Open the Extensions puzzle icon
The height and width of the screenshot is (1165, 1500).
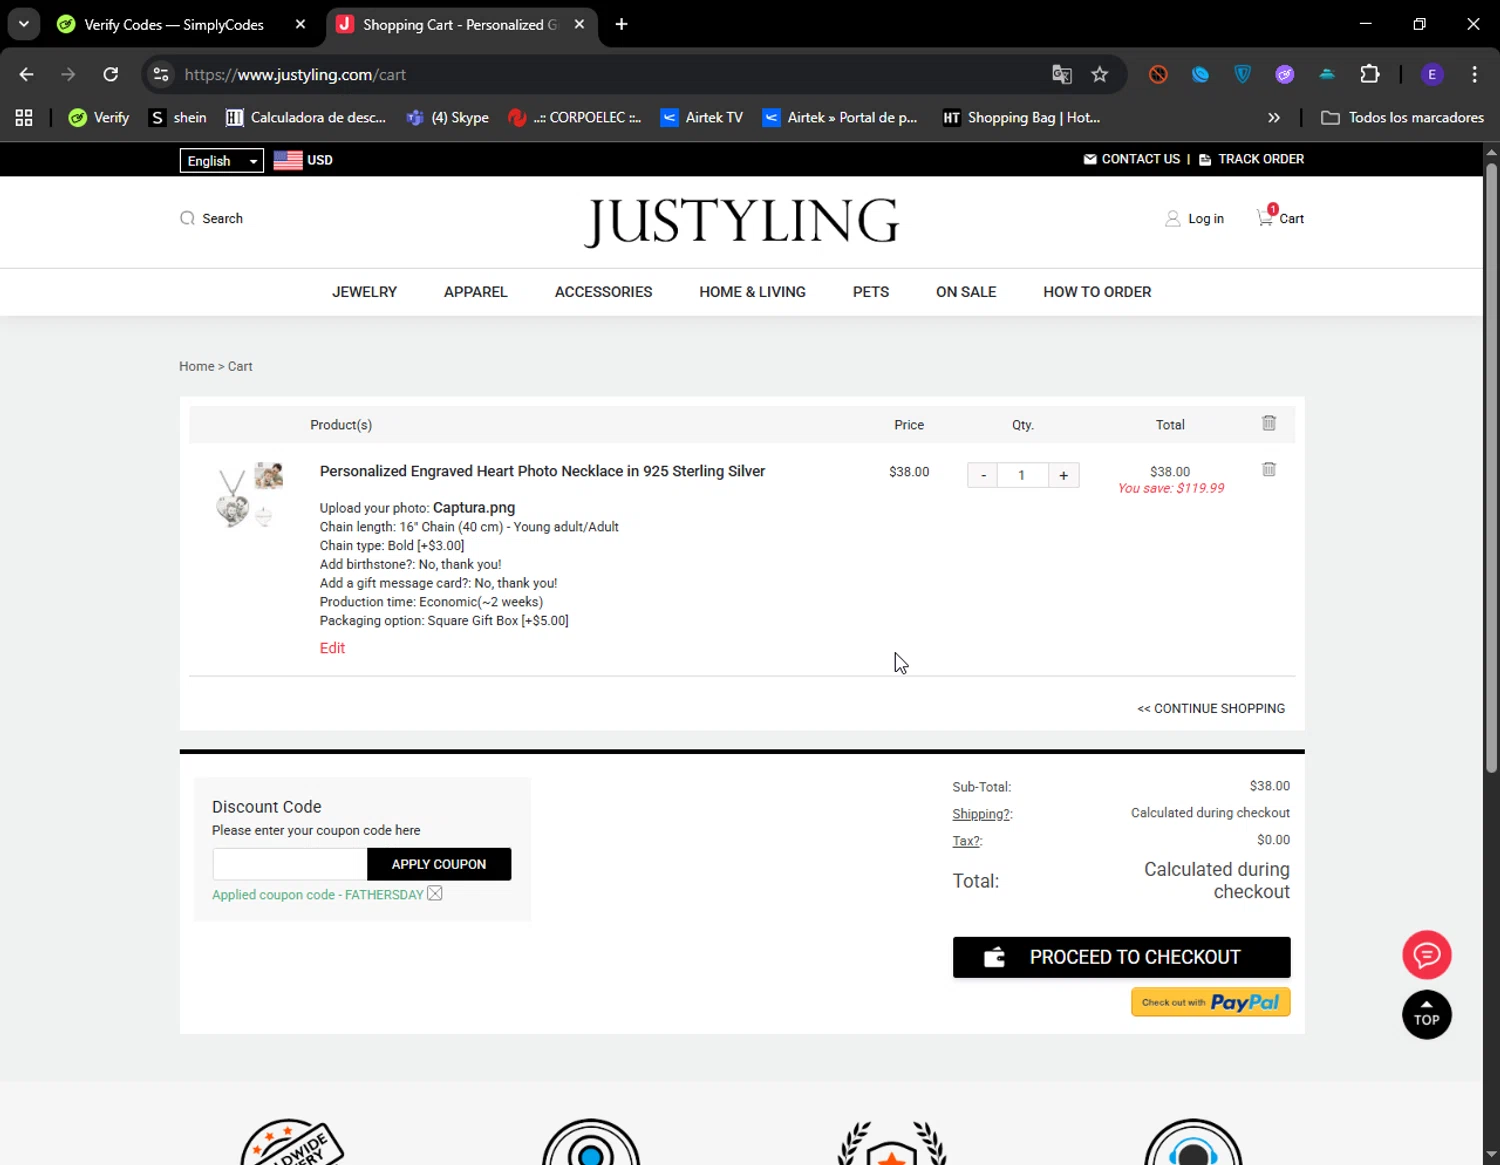pos(1370,74)
